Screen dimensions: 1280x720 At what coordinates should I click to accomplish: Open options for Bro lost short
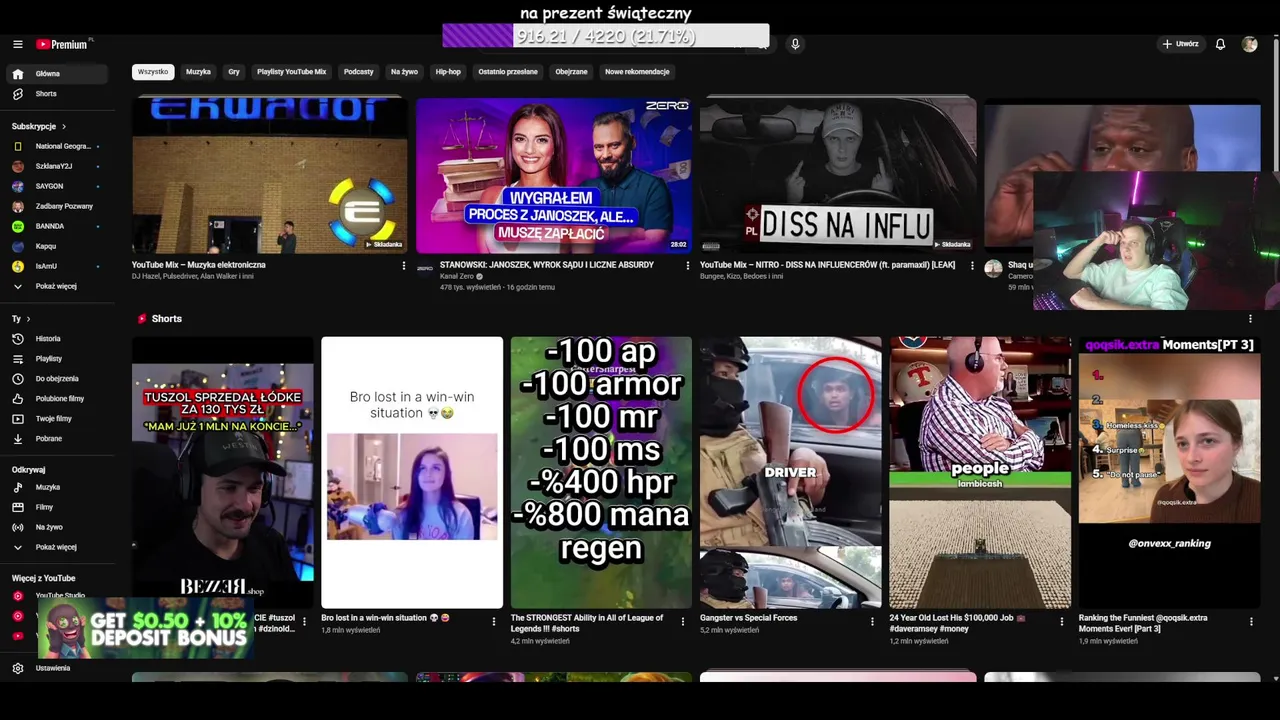pyautogui.click(x=494, y=621)
